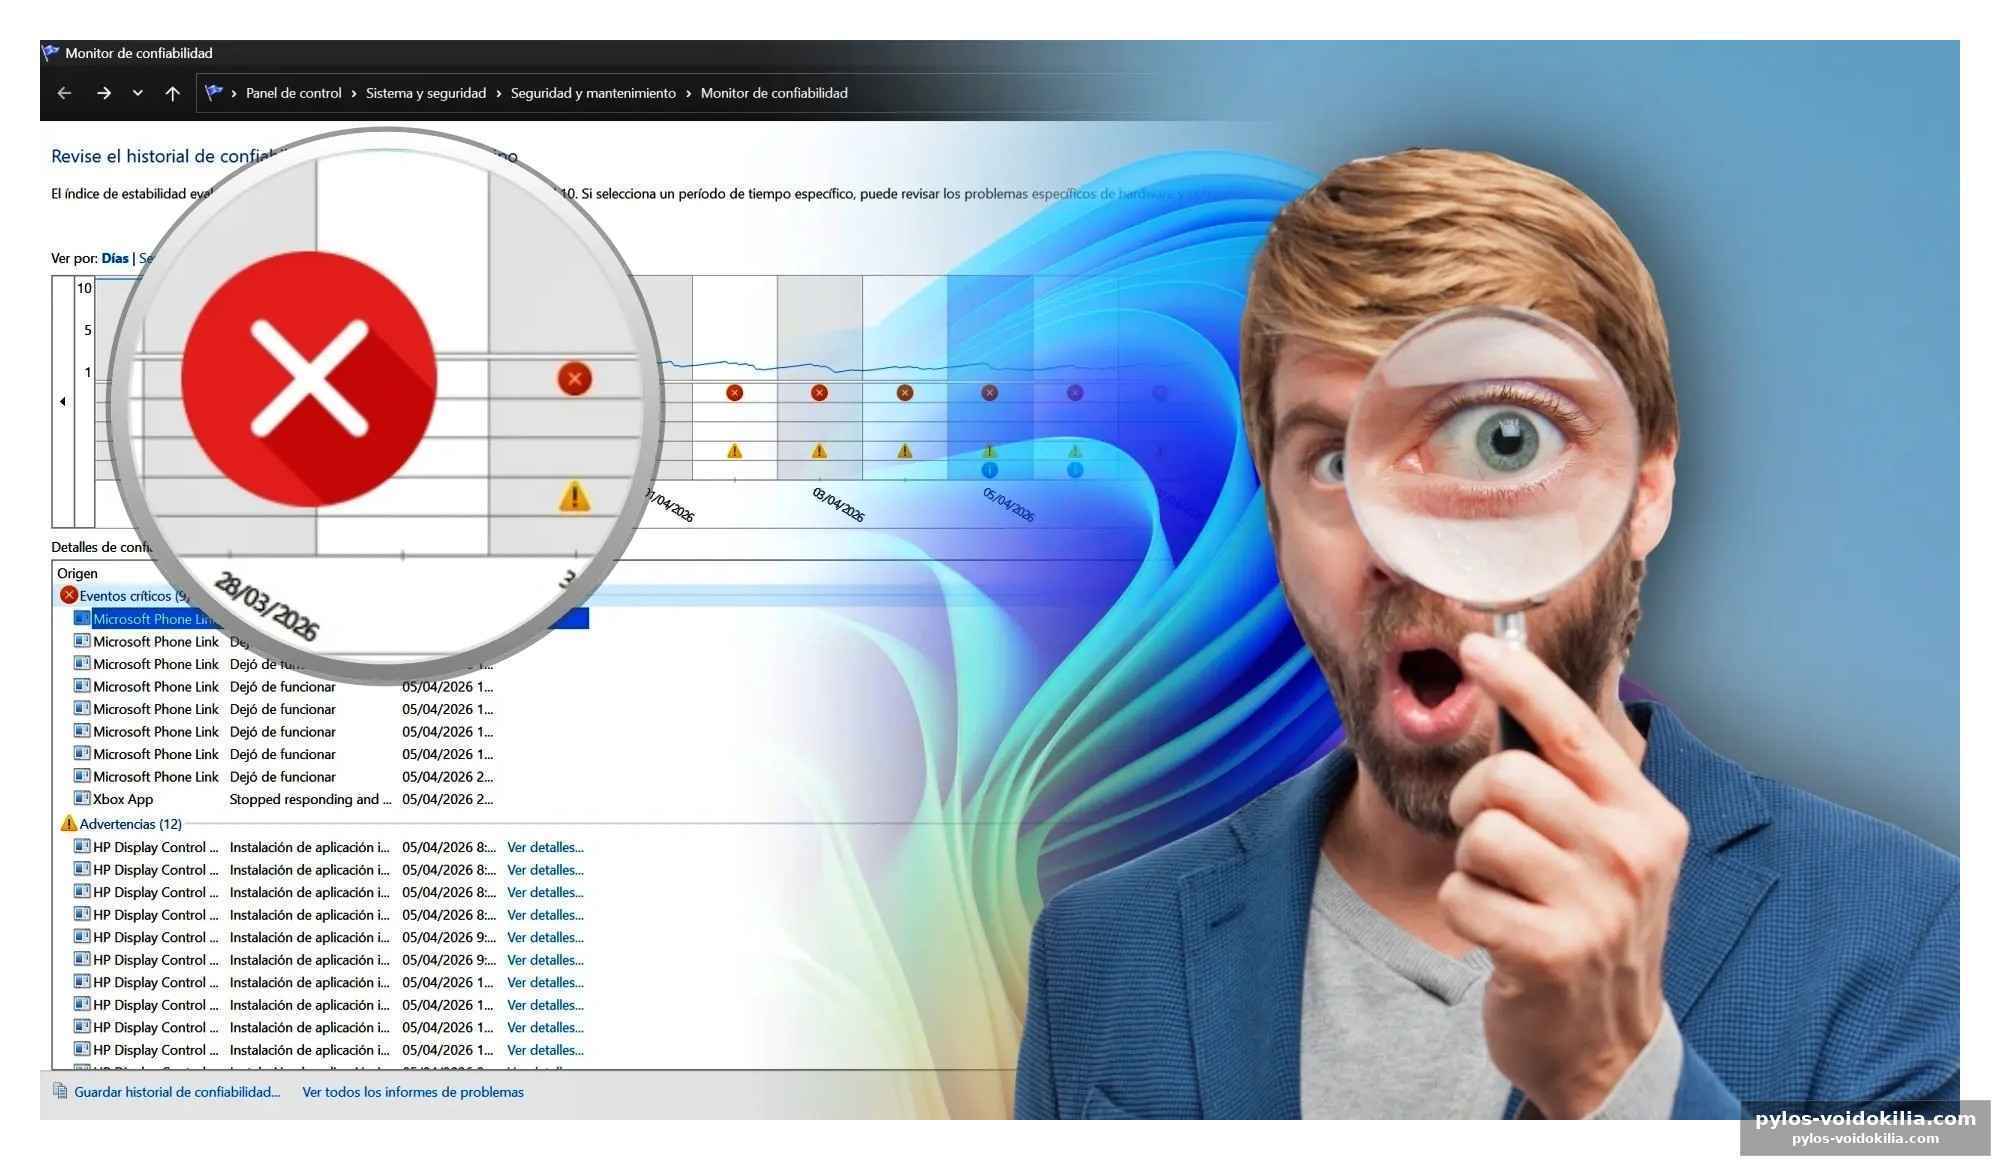The height and width of the screenshot is (1160, 2000).
Task: Click the red error icon beside Eventos críticos
Action: pyautogui.click(x=68, y=595)
